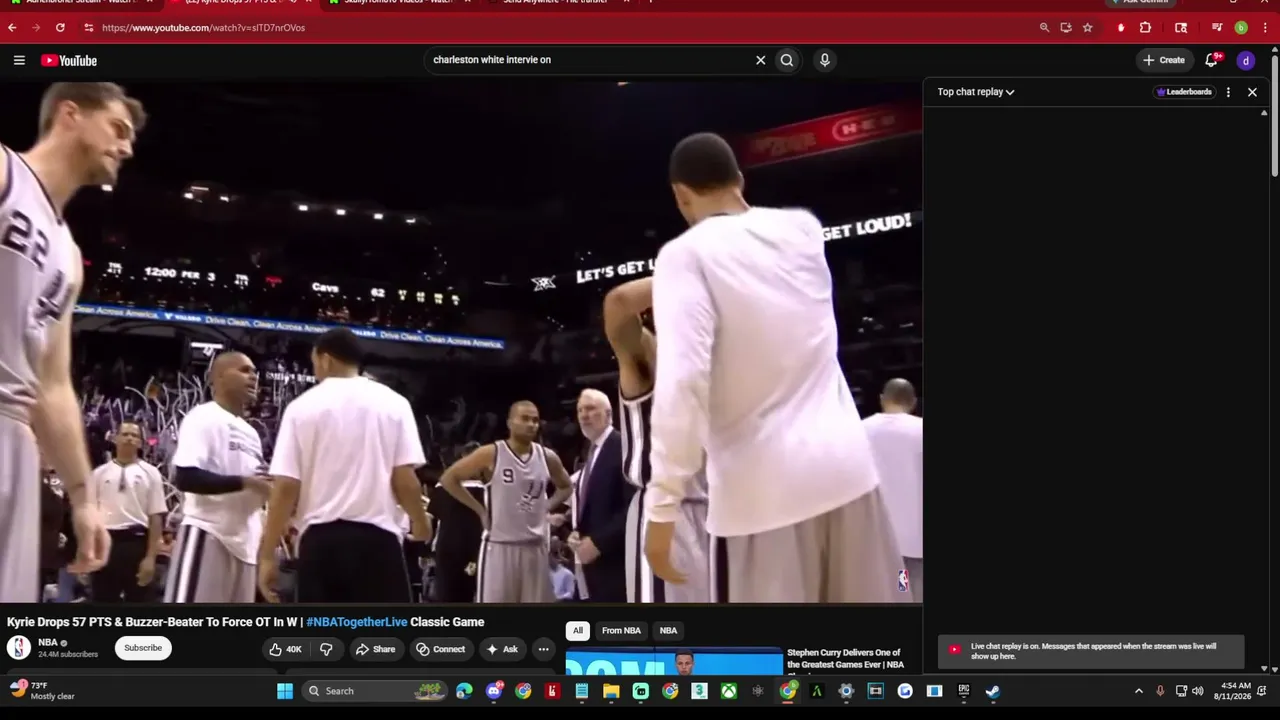This screenshot has width=1280, height=720.
Task: Open the weather widget showing 73°F
Action: click(42, 691)
